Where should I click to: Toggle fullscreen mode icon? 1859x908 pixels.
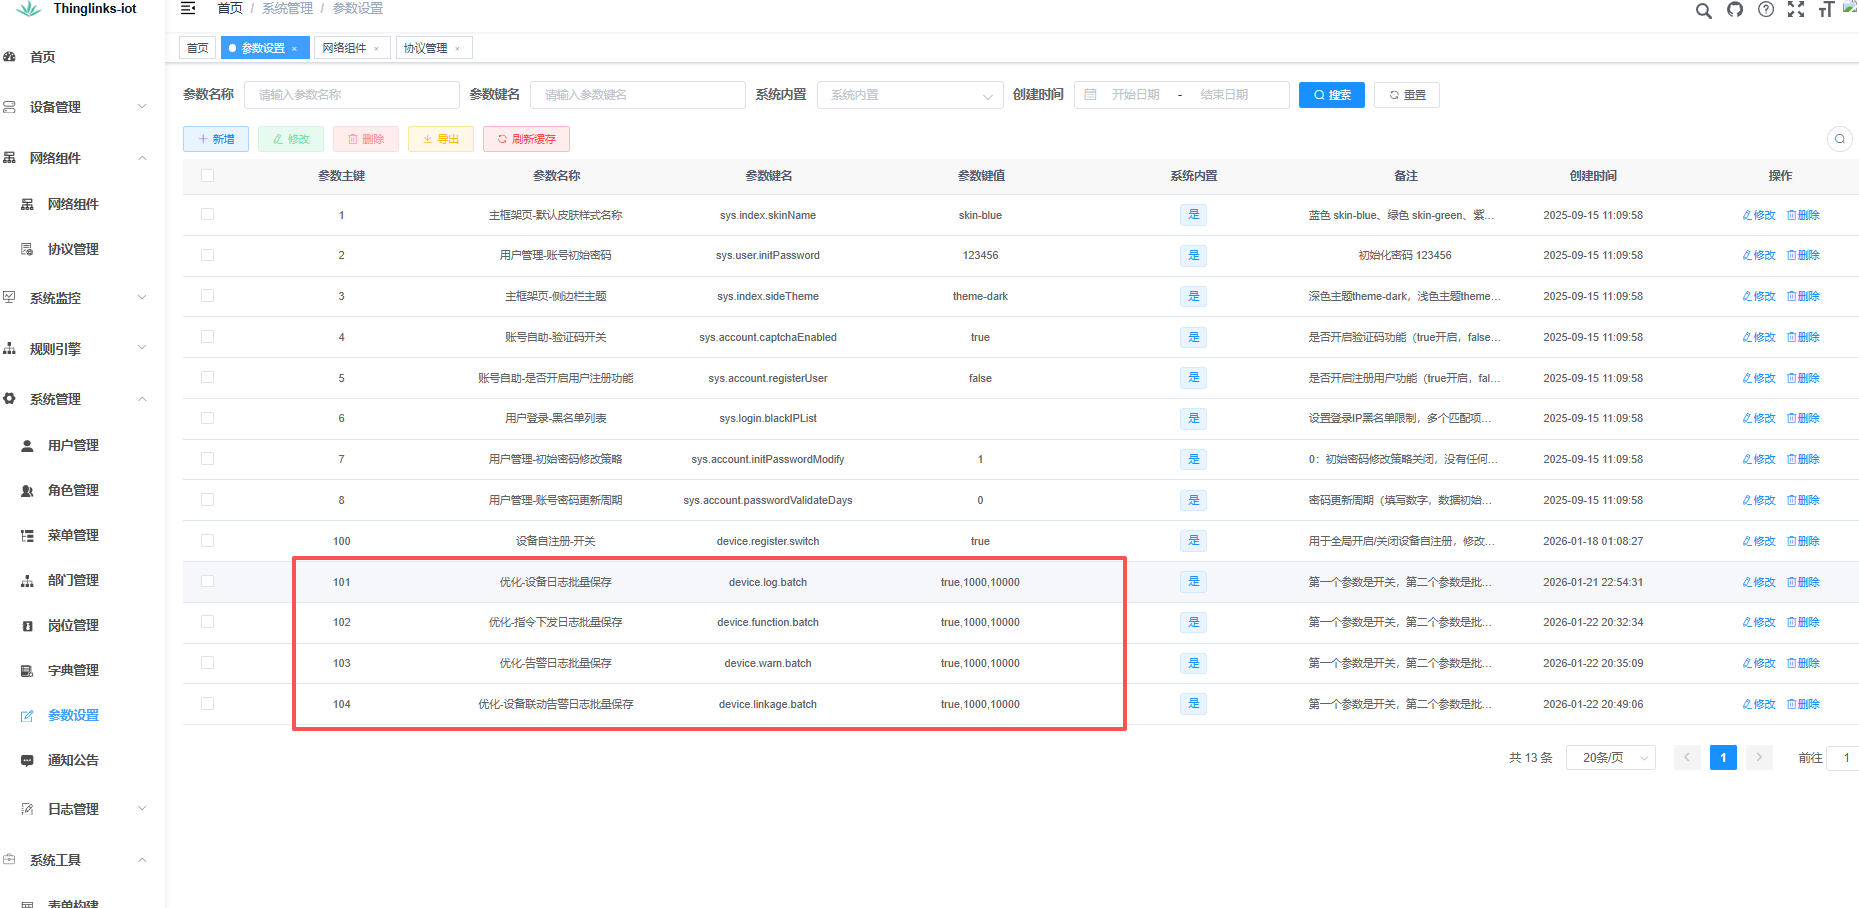(x=1796, y=10)
